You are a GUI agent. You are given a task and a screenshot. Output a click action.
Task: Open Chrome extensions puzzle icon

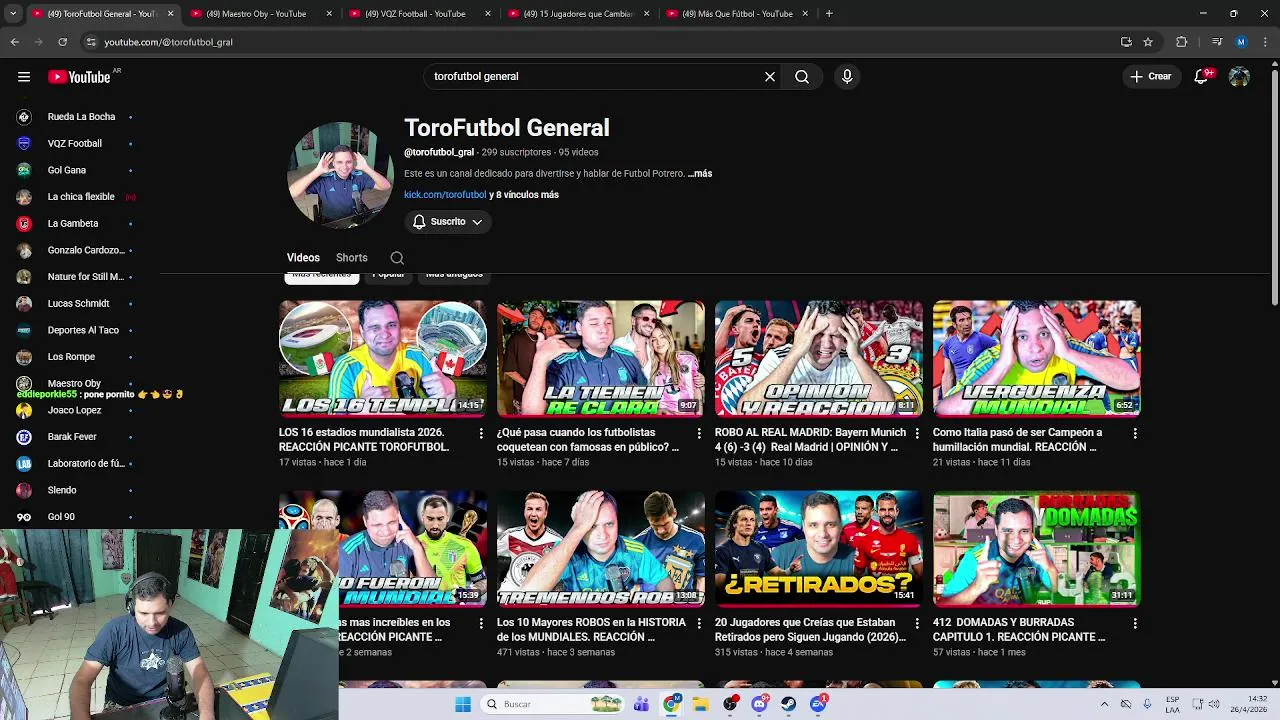(1182, 42)
